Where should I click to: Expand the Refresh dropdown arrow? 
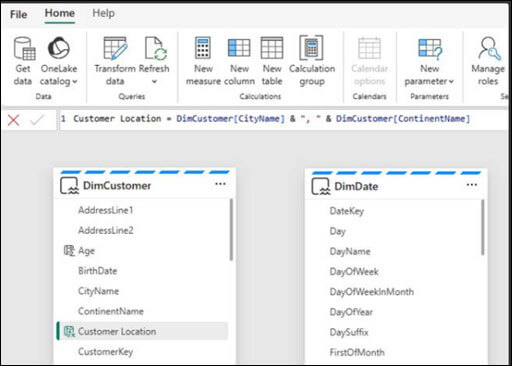point(154,82)
